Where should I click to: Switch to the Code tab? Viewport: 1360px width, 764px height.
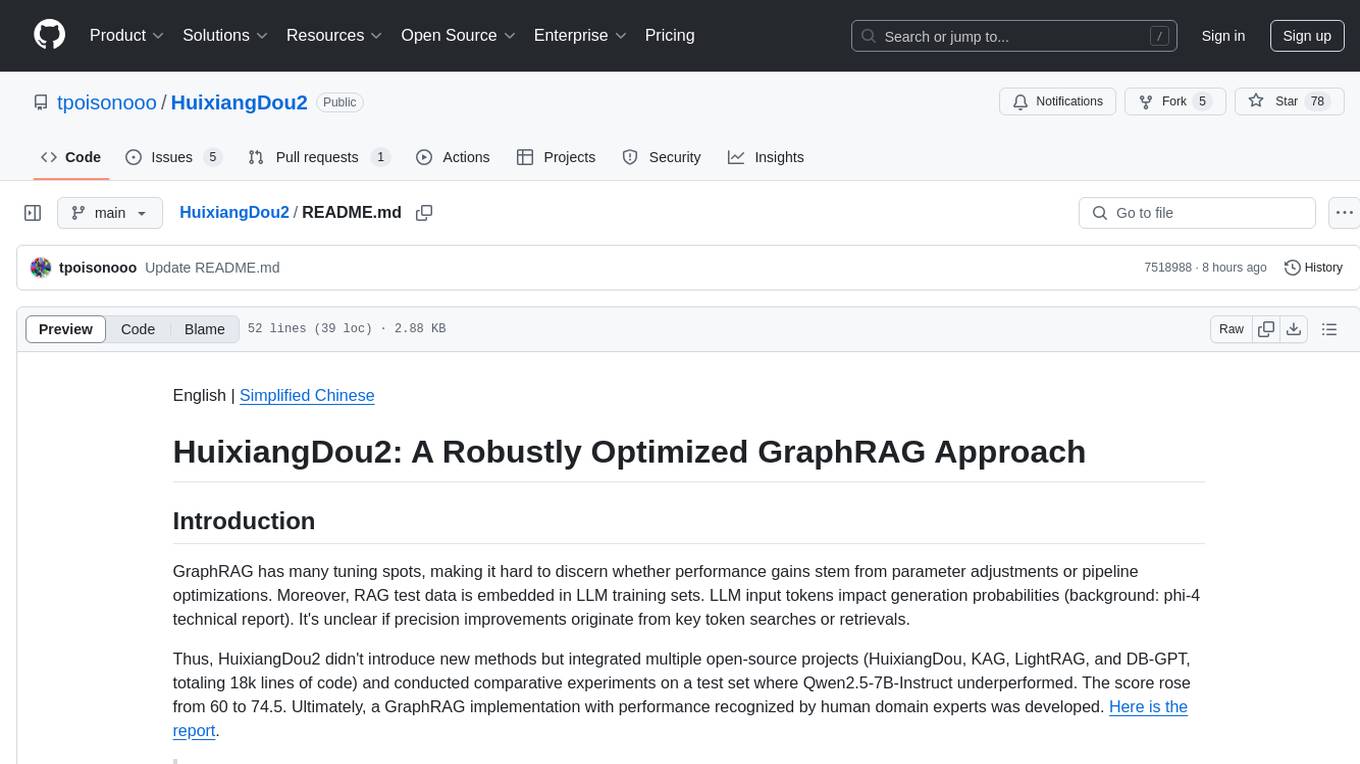[71, 157]
